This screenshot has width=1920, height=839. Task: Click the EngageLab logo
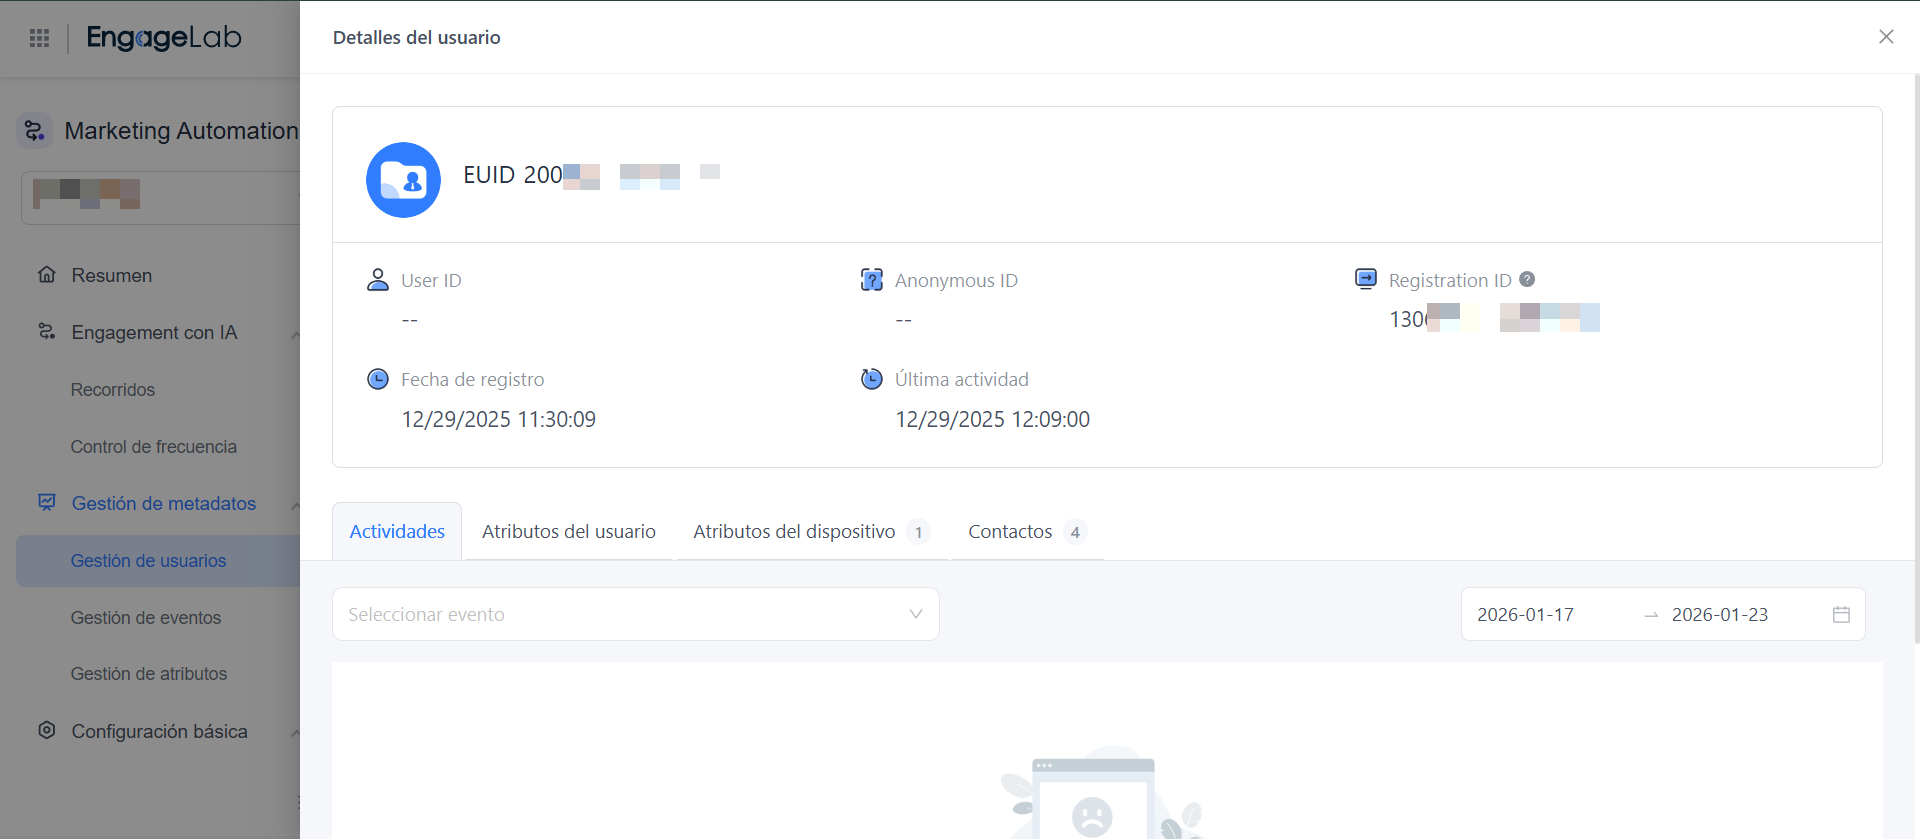tap(164, 38)
